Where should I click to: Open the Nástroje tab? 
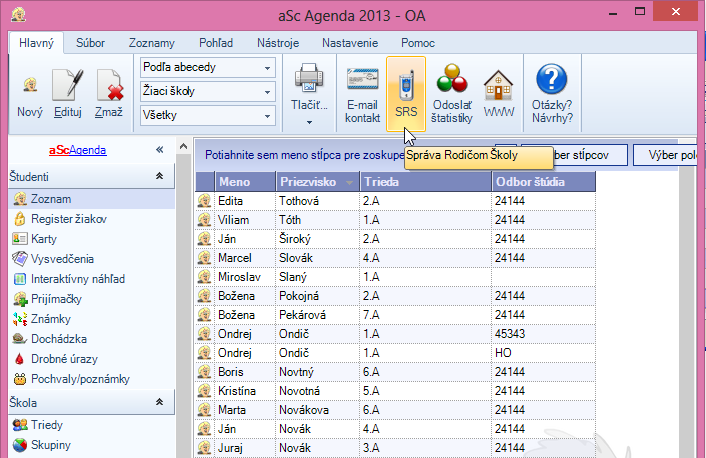278,43
